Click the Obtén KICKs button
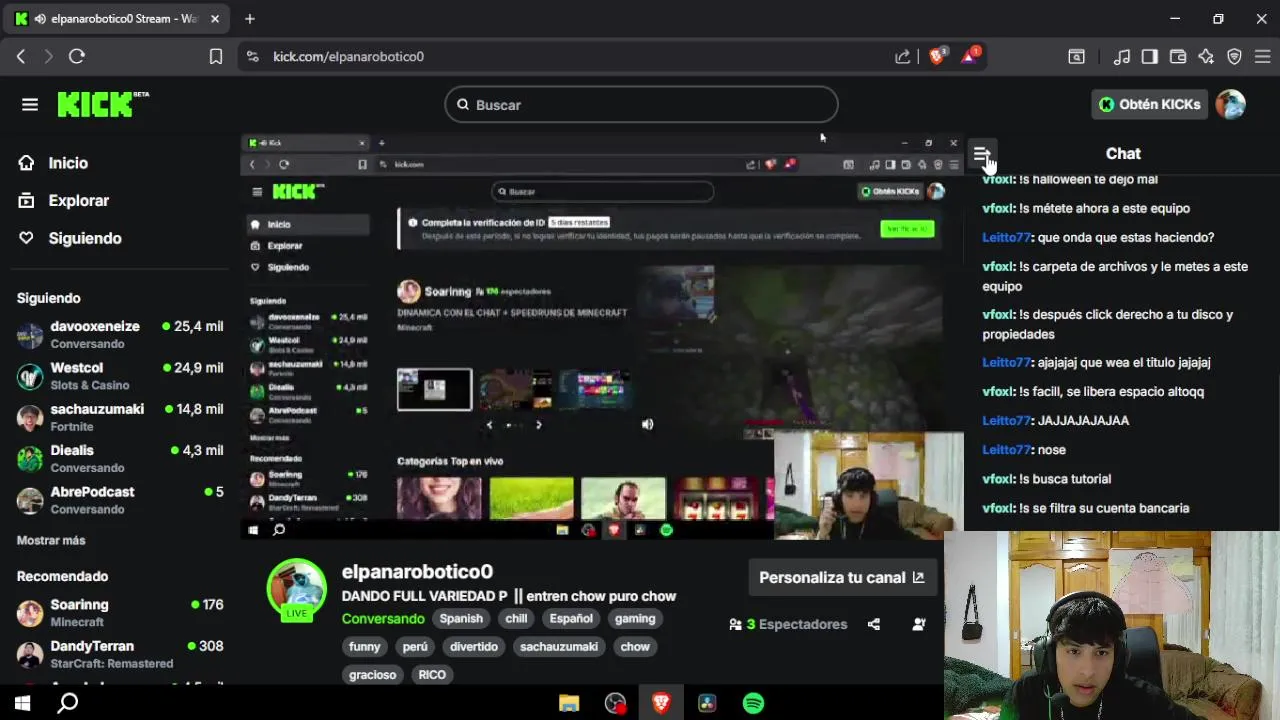 pyautogui.click(x=1149, y=104)
